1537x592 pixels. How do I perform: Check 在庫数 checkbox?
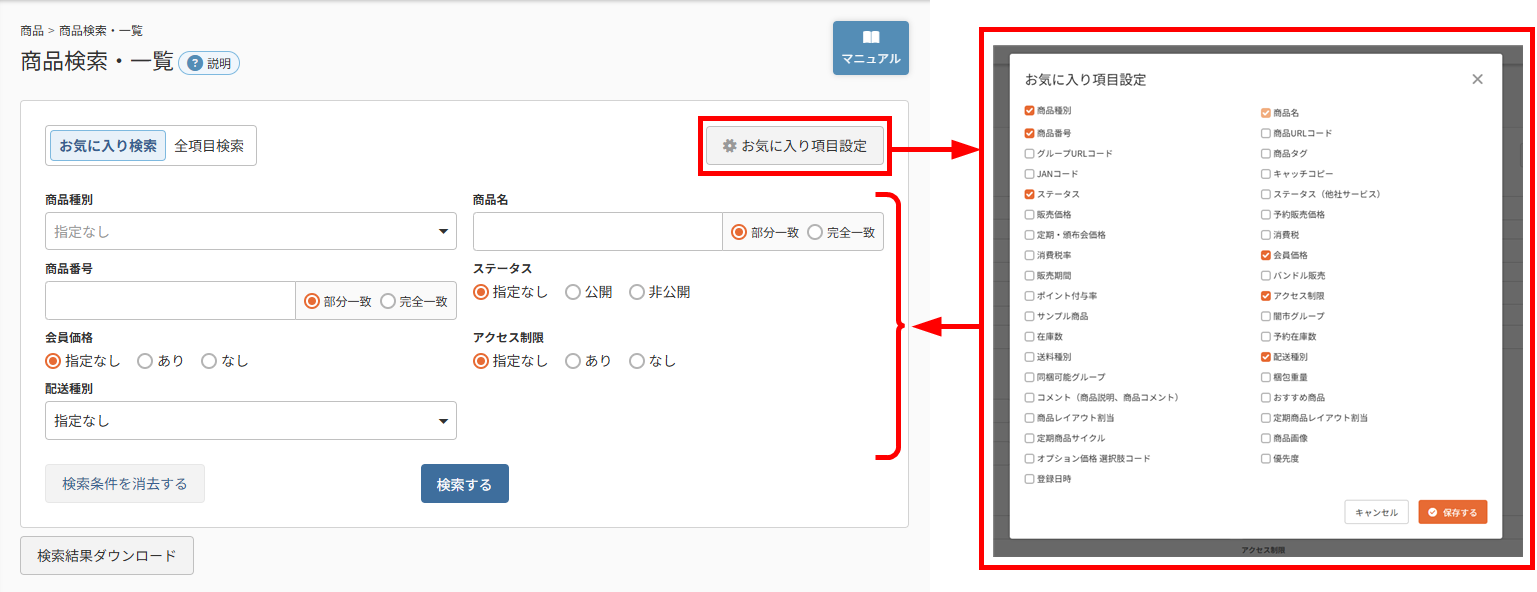pyautogui.click(x=1030, y=336)
